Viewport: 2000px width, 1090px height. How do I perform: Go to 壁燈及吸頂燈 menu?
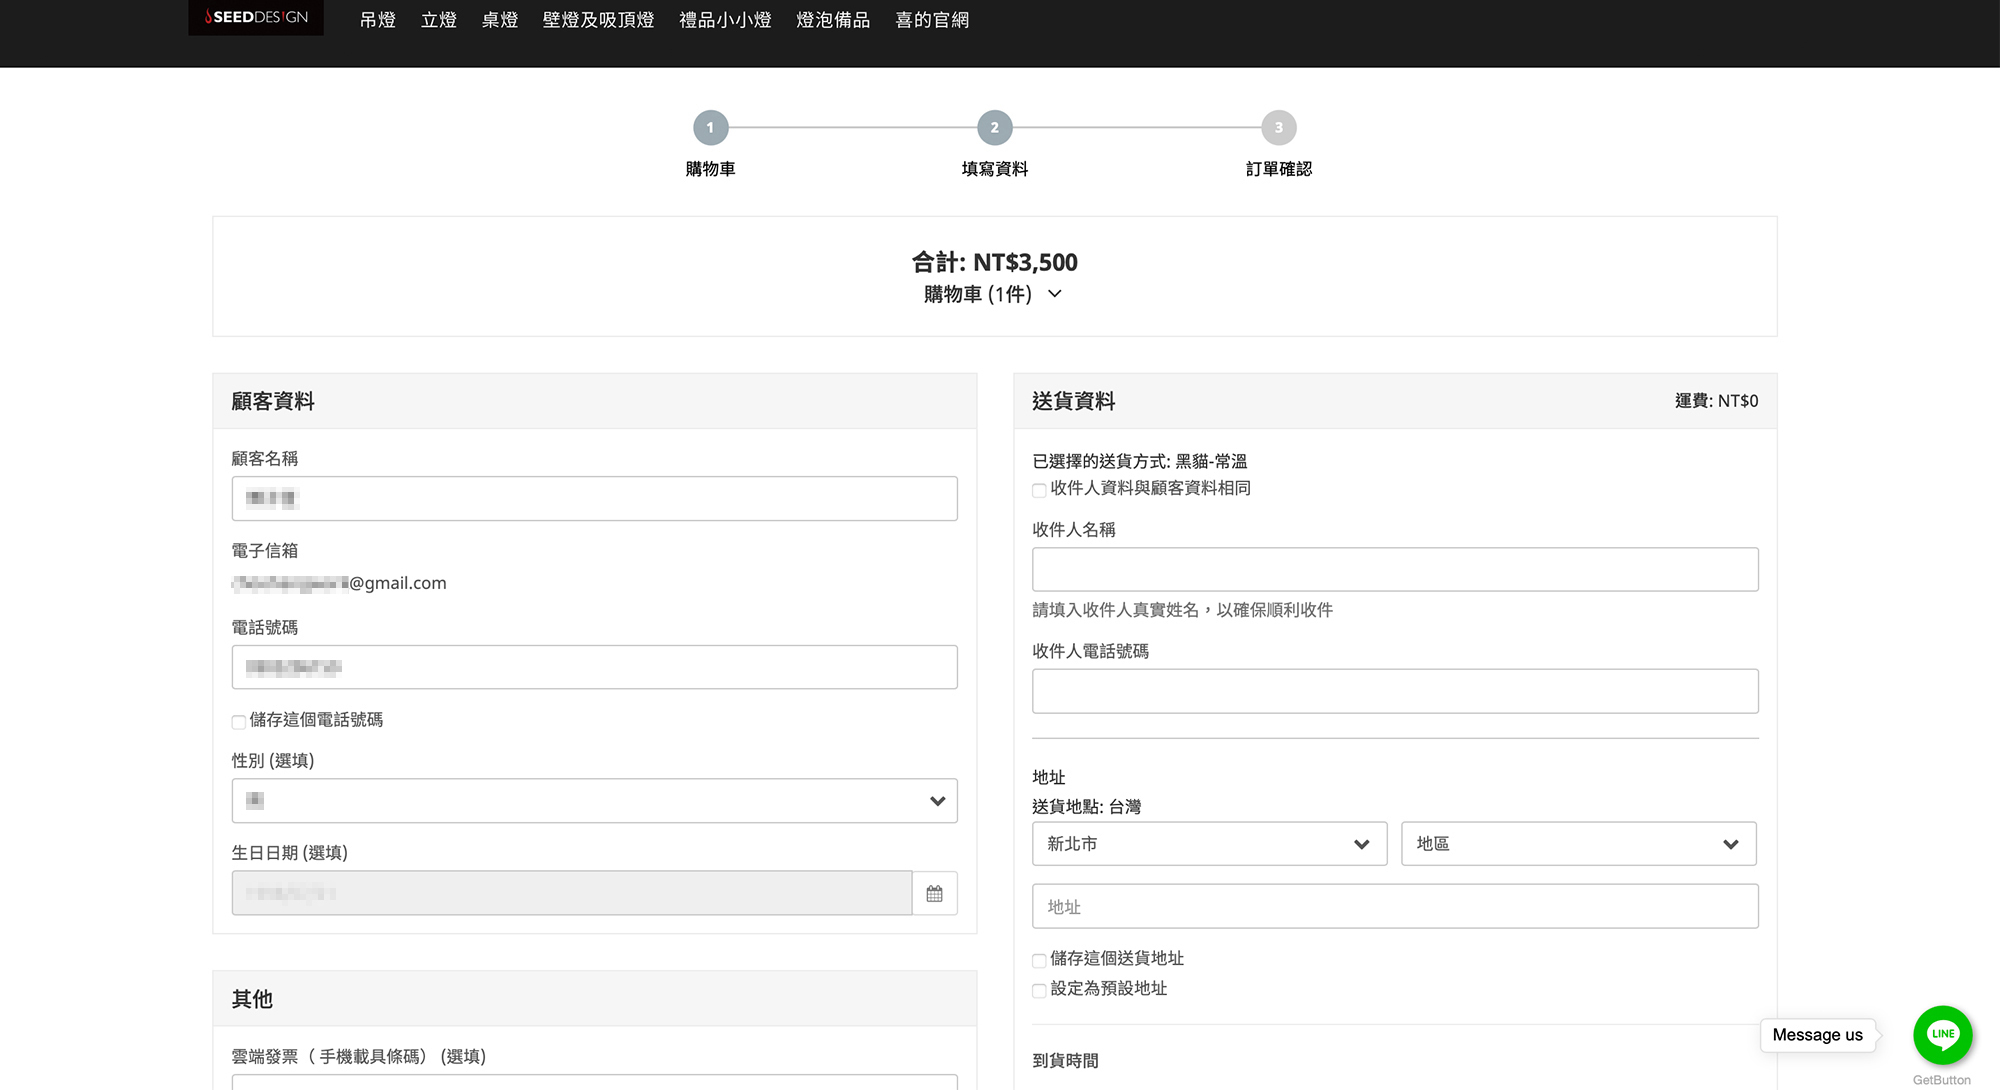[598, 20]
